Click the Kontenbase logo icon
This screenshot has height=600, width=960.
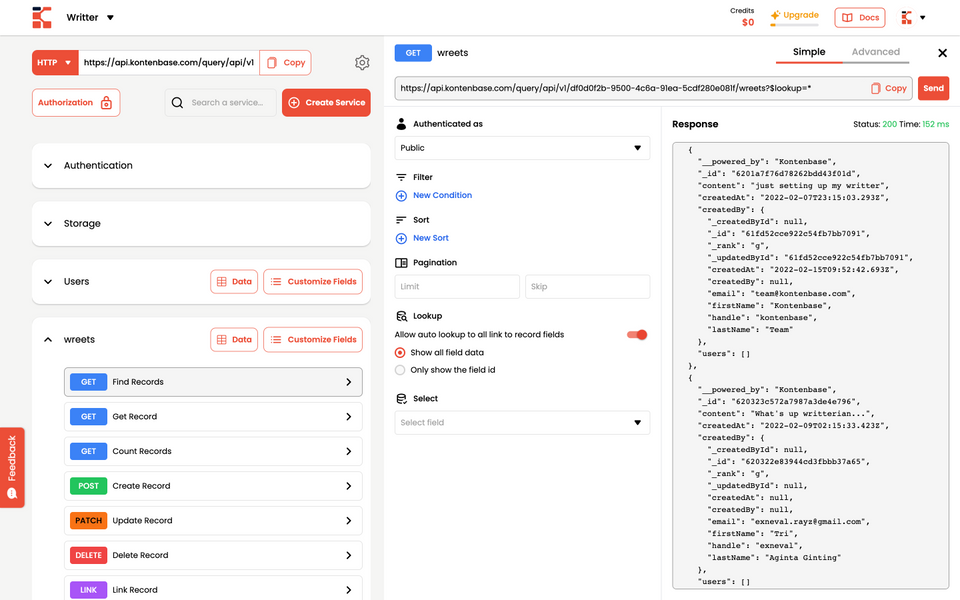(42, 17)
